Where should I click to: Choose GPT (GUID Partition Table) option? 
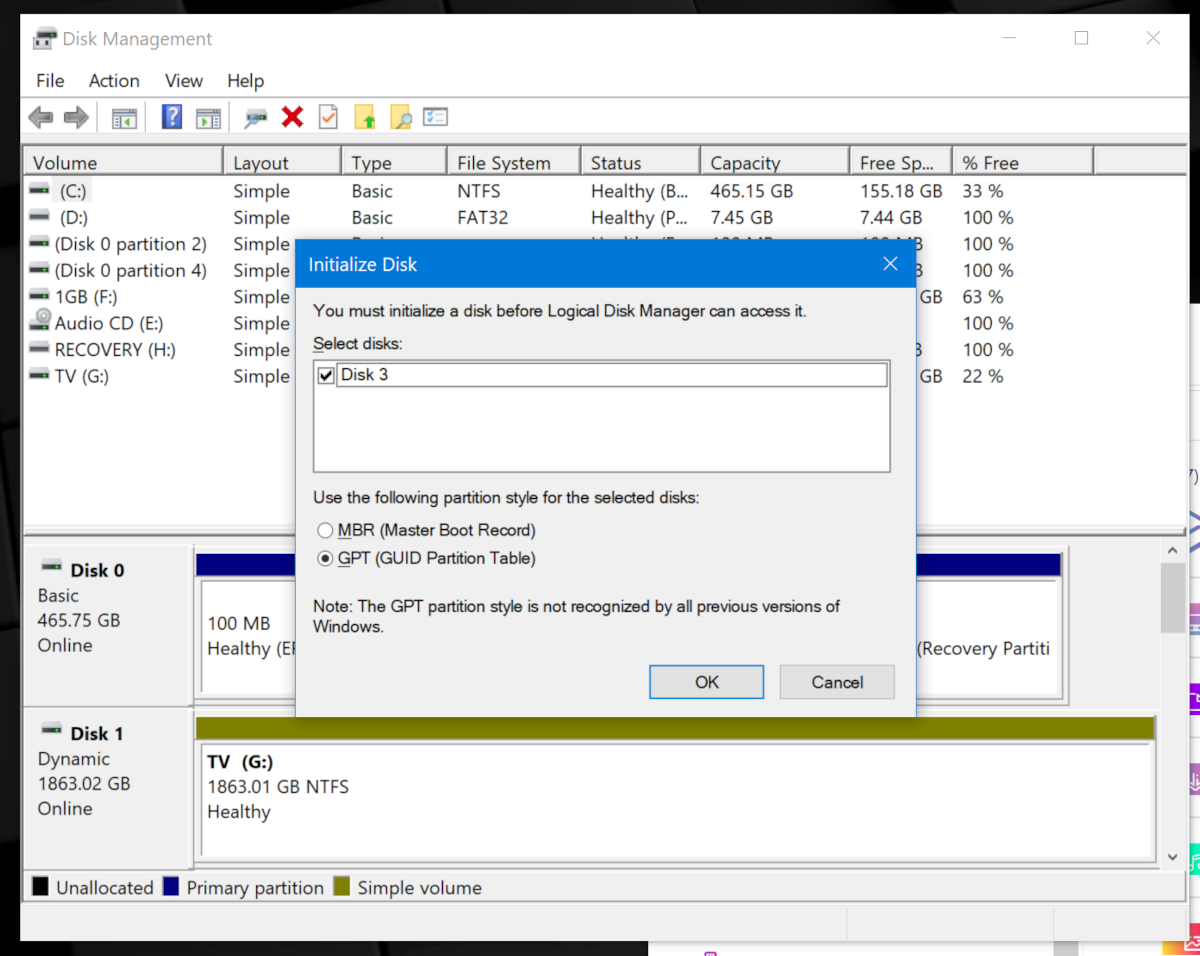[x=325, y=559]
